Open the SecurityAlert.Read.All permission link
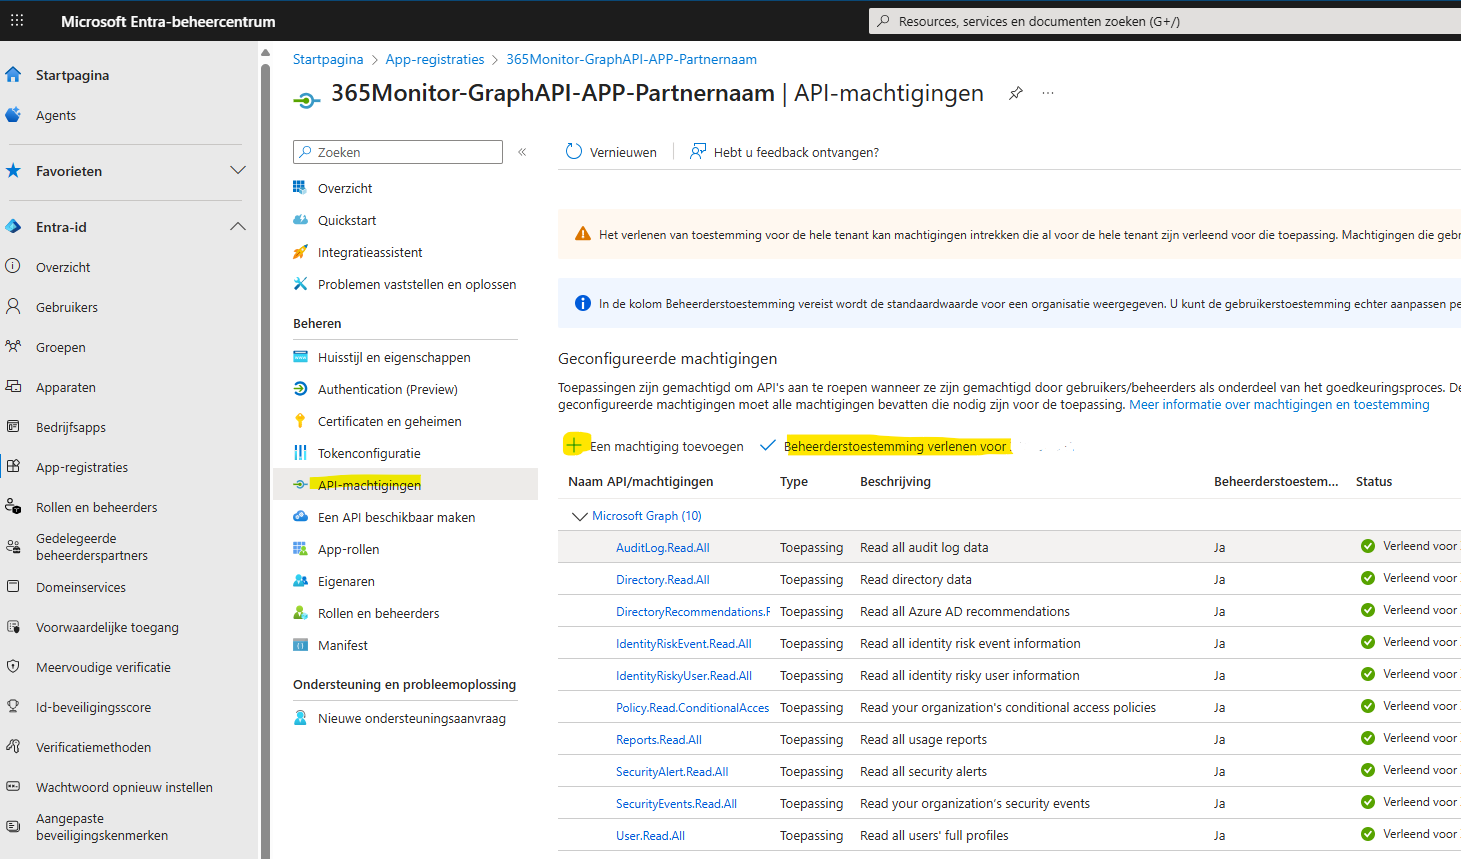This screenshot has height=859, width=1461. (x=672, y=772)
